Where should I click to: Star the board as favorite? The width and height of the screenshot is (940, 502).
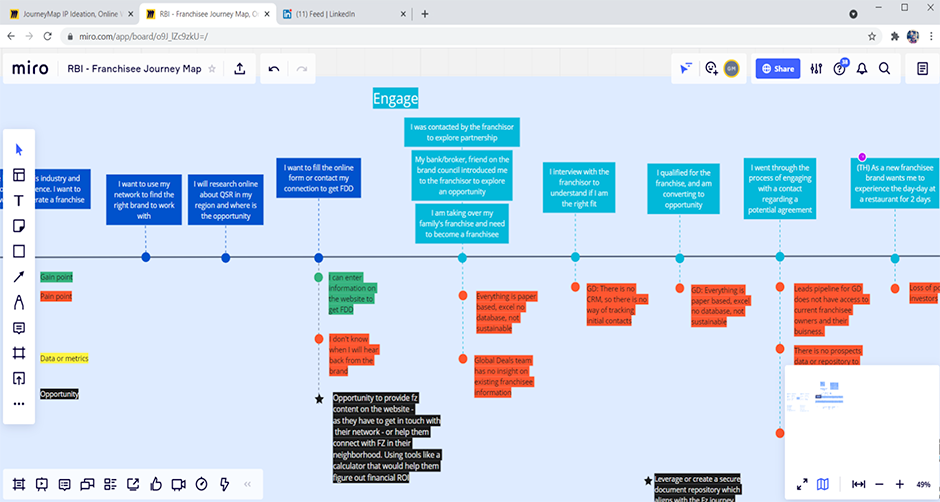(212, 68)
